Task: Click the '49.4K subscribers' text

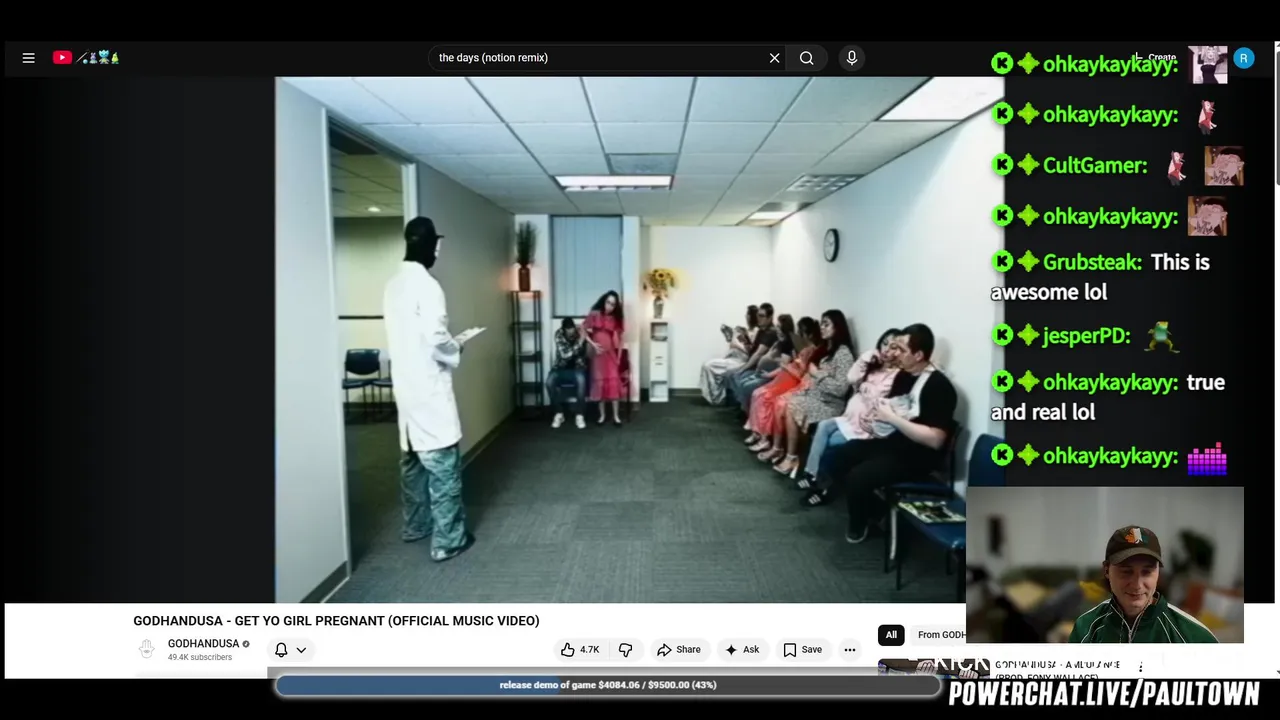Action: (200, 658)
